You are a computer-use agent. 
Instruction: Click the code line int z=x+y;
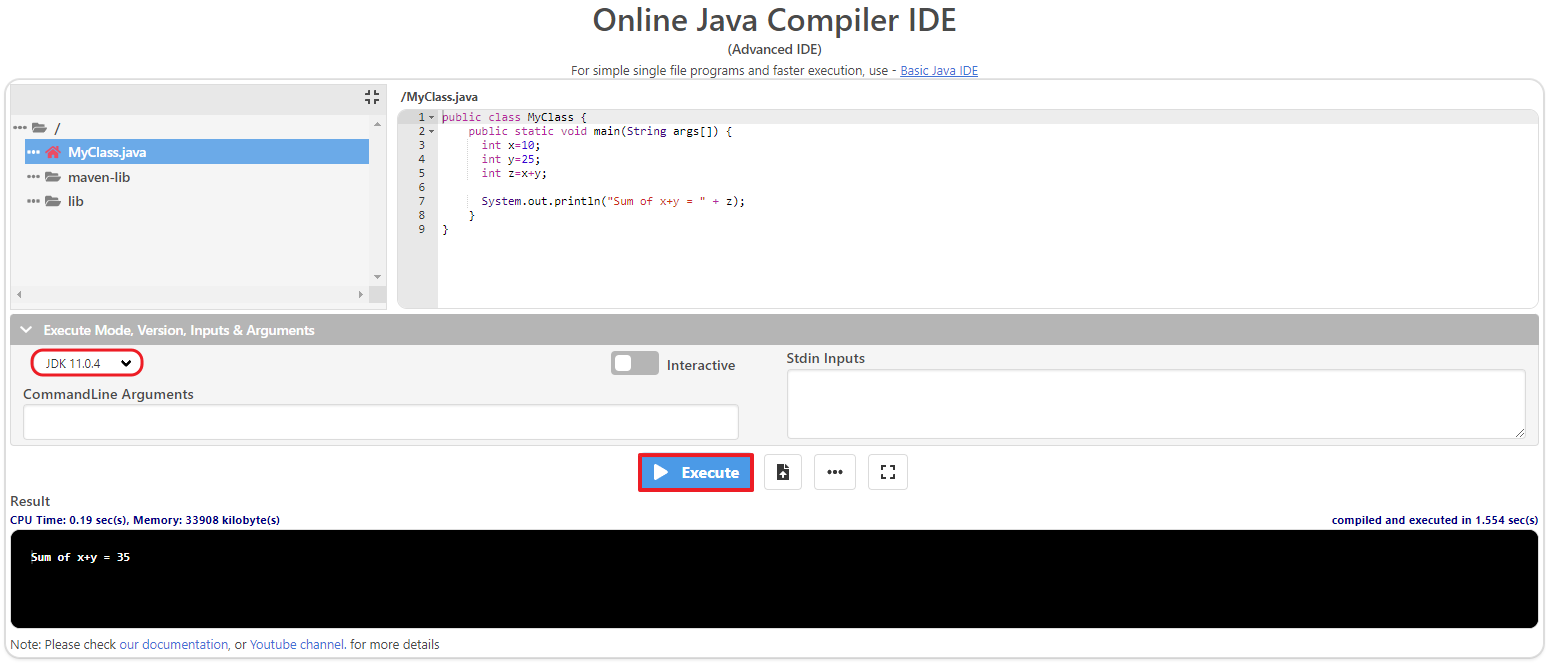(514, 173)
